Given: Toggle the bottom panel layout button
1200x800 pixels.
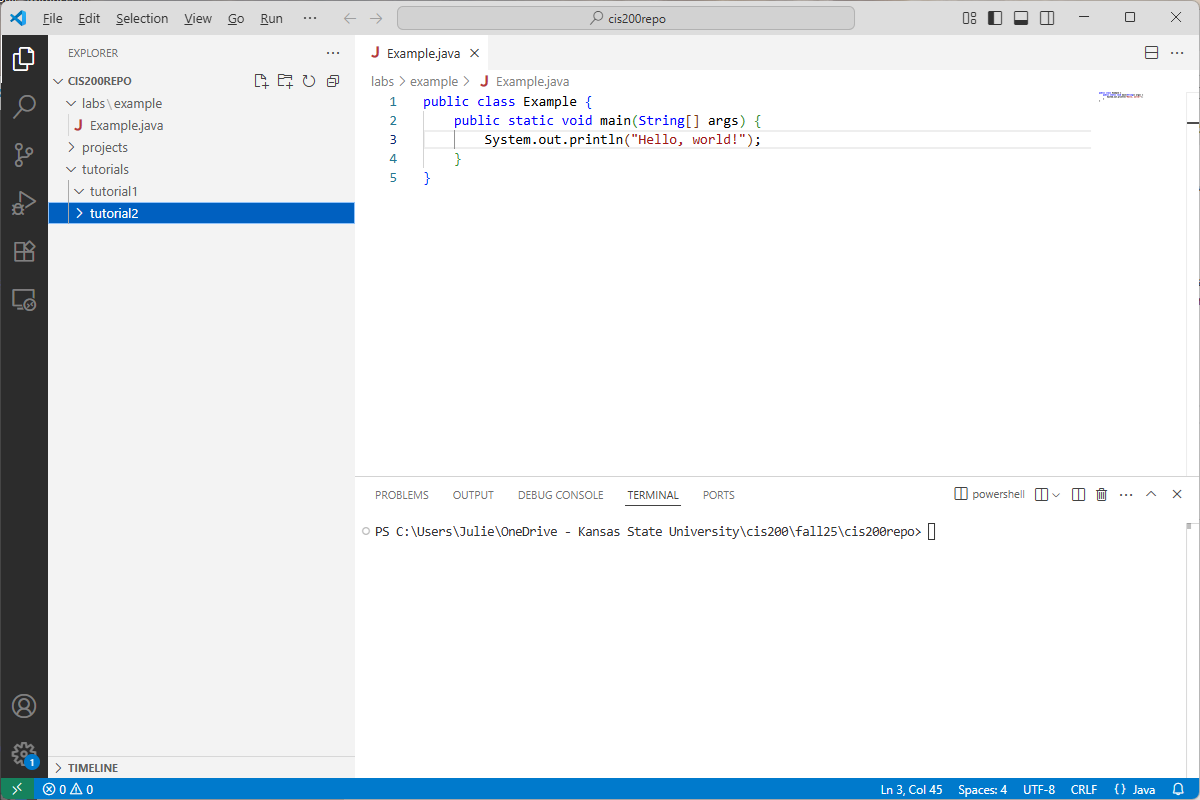Looking at the screenshot, I should [x=1021, y=18].
